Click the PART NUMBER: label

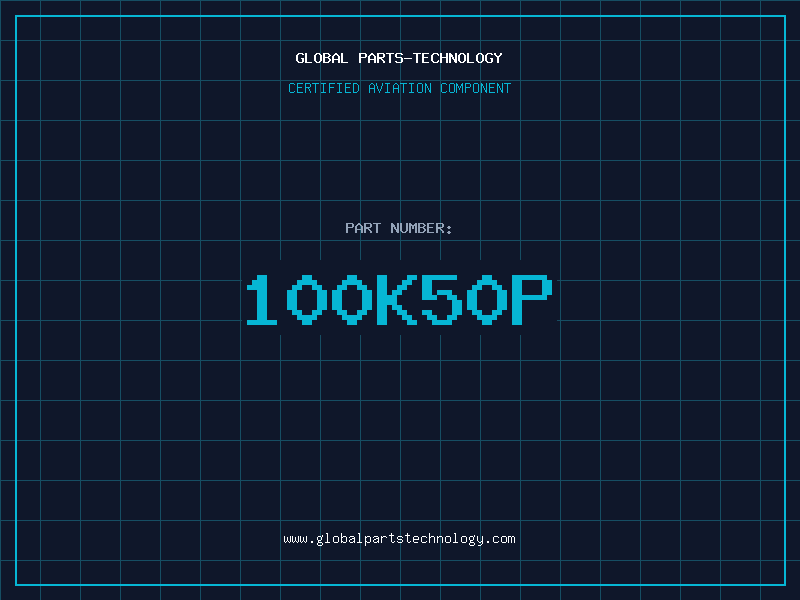(x=399, y=228)
